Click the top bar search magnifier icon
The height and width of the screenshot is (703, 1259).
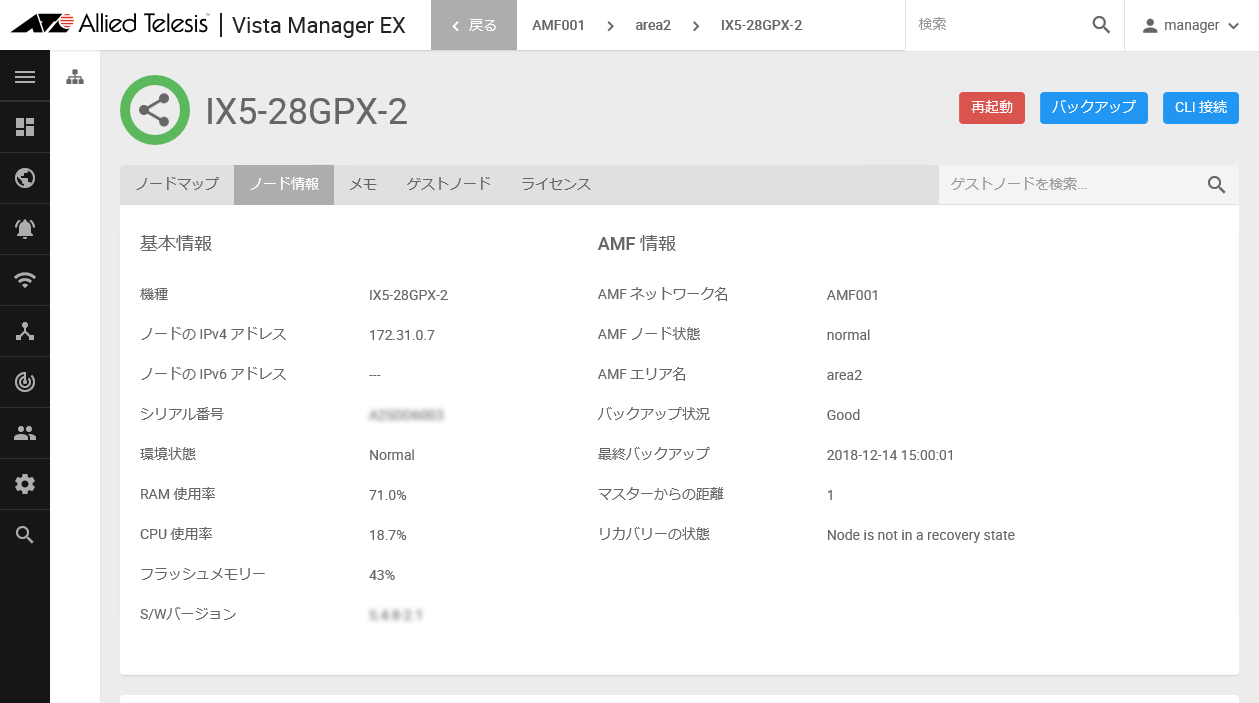[1101, 25]
